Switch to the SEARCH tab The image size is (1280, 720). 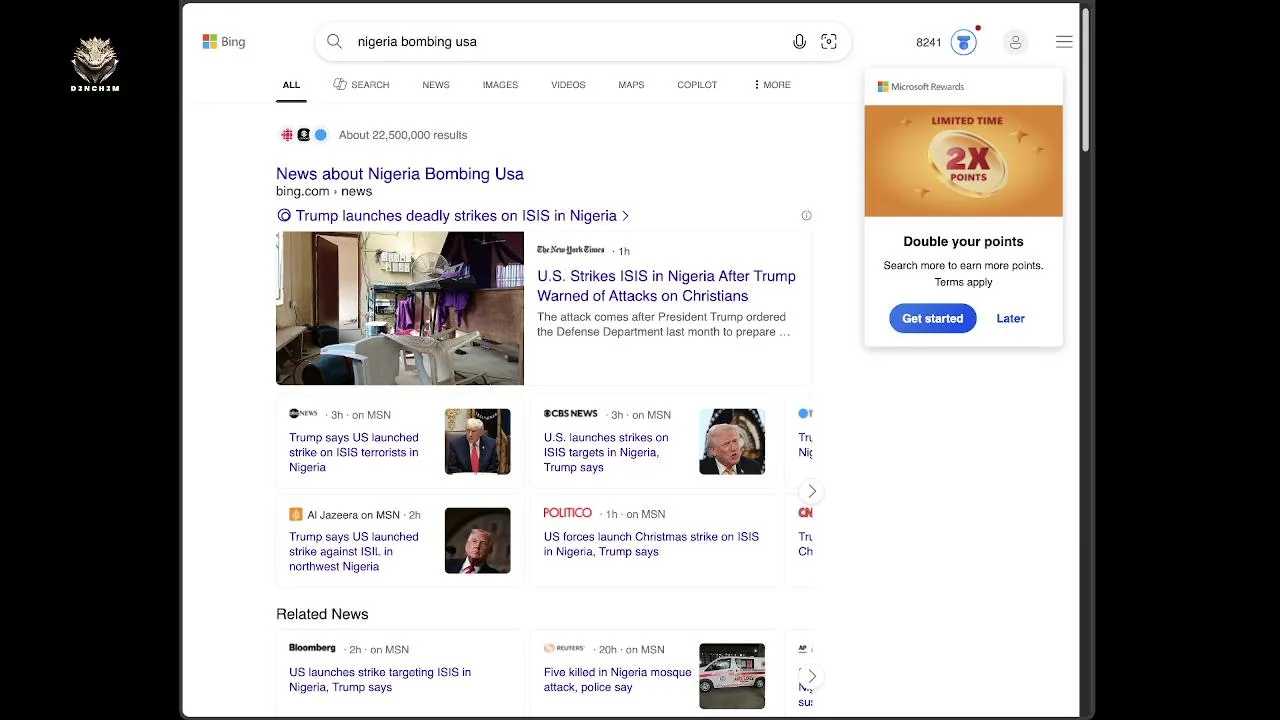(361, 85)
